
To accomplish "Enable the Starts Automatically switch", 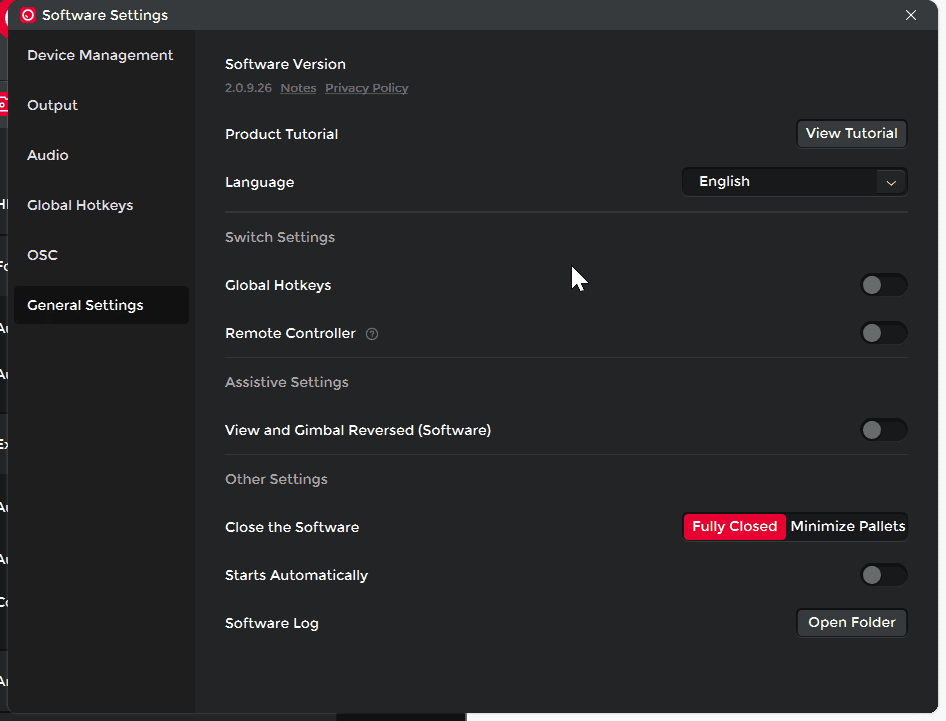I will pos(883,575).
